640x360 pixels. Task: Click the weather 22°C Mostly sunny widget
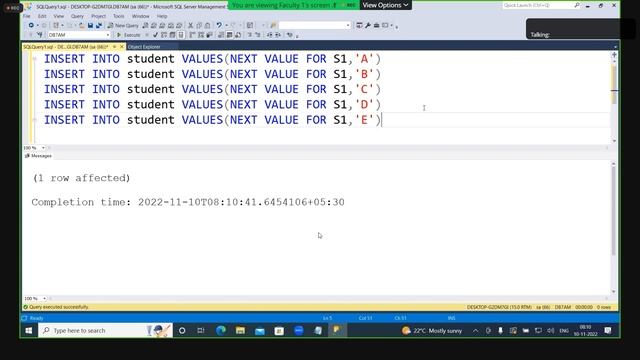pyautogui.click(x=432, y=331)
